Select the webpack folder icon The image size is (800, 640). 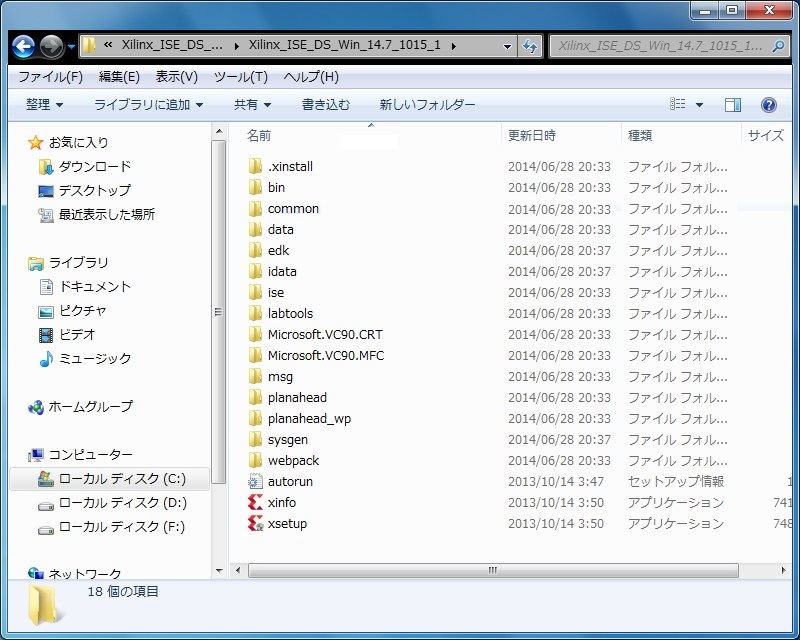pyautogui.click(x=255, y=460)
